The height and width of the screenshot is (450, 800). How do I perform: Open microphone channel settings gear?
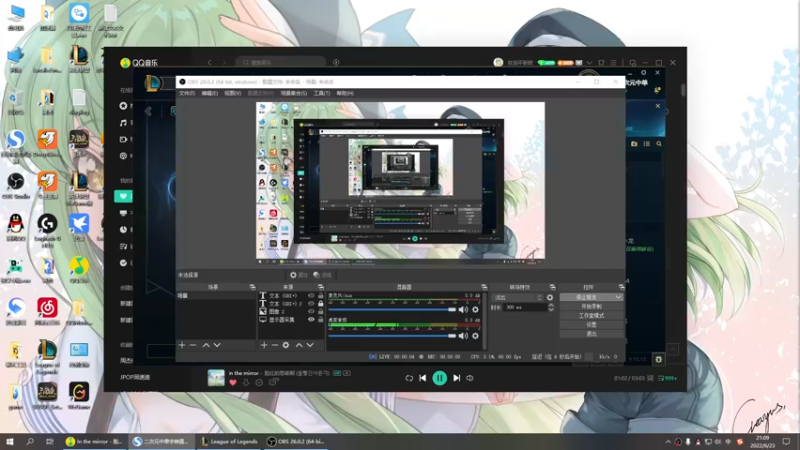tap(476, 310)
